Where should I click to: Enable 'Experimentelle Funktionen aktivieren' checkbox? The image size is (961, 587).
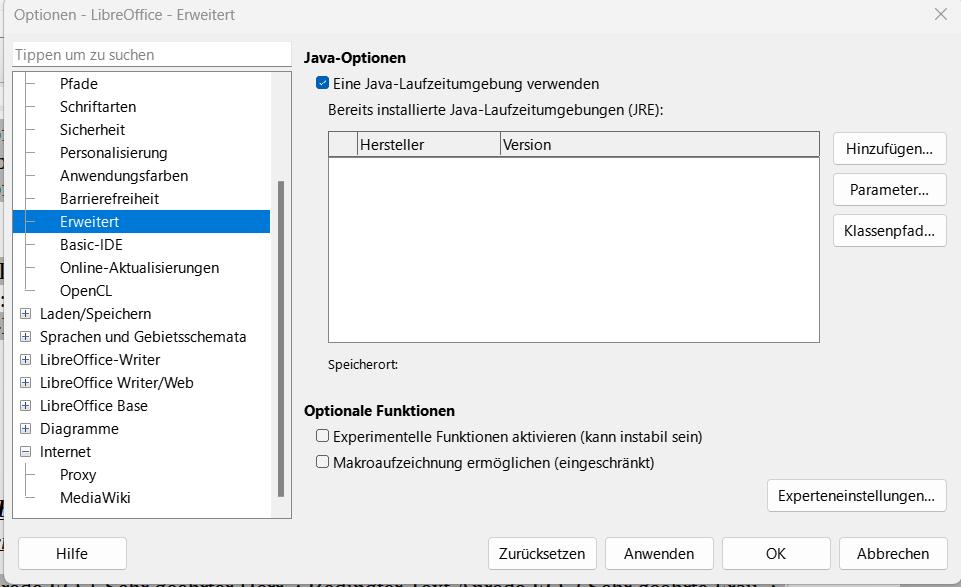(322, 436)
